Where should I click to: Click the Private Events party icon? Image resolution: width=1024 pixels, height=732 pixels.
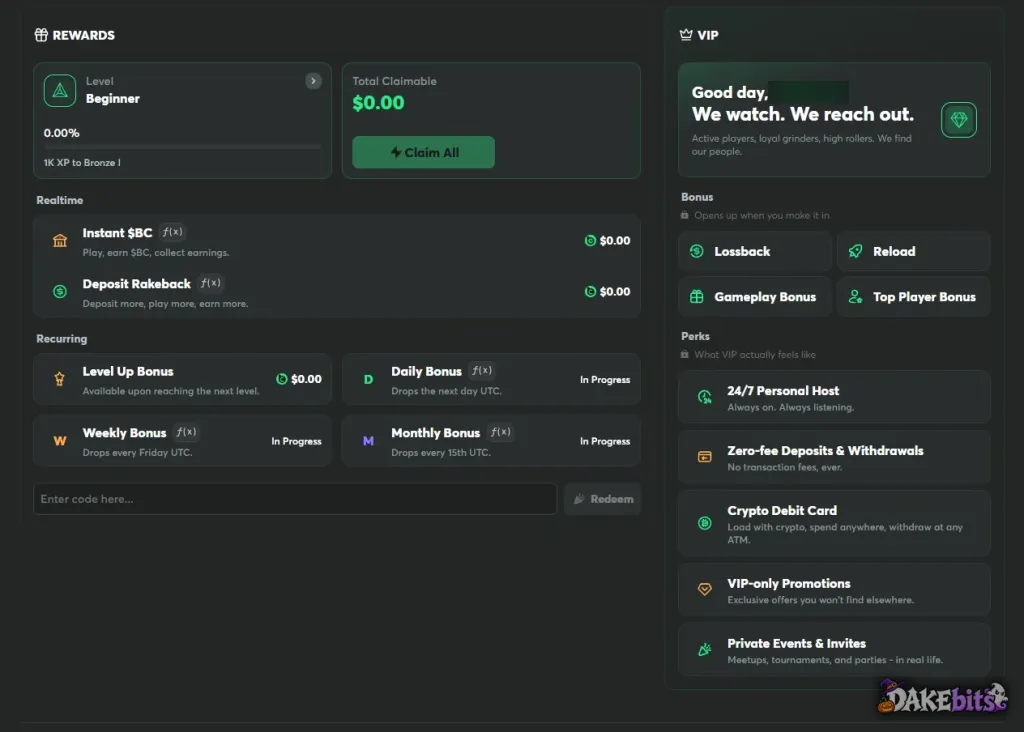[x=705, y=649]
